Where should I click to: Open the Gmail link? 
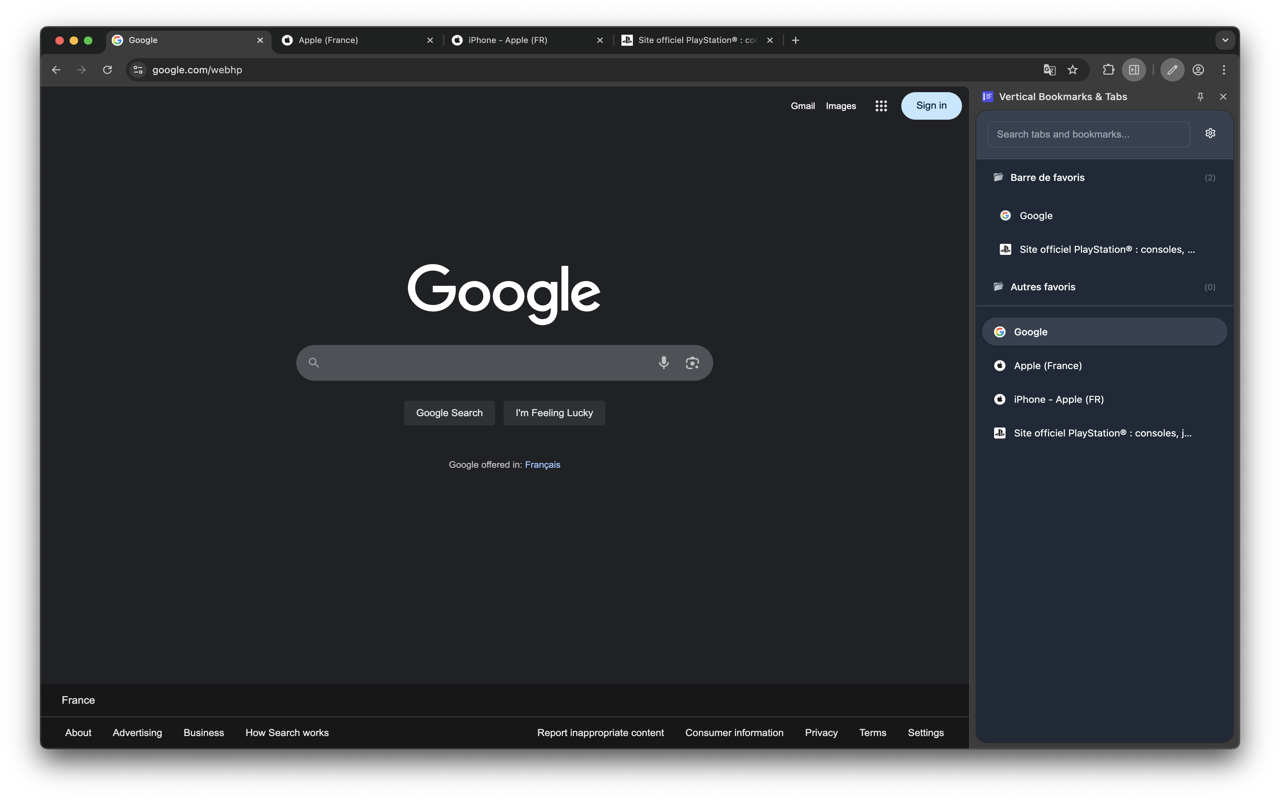(803, 106)
